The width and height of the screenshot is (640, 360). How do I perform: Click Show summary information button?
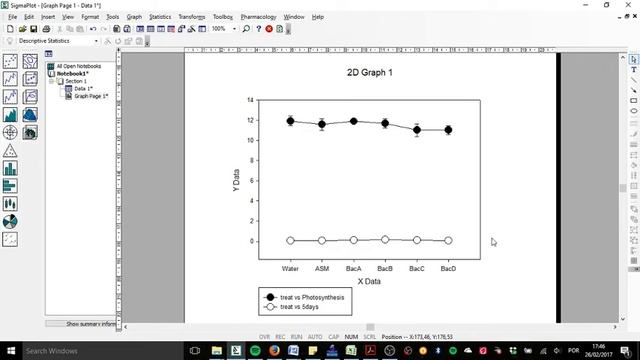click(x=81, y=324)
